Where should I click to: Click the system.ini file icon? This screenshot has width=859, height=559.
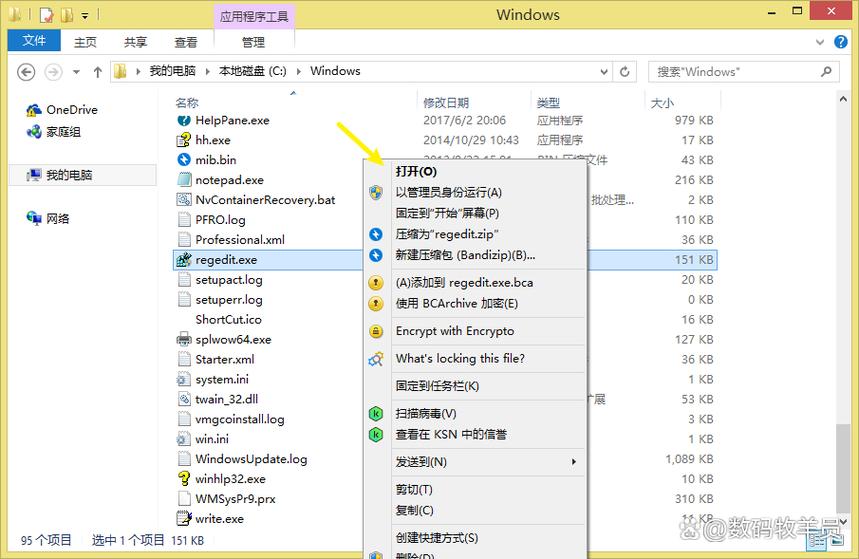(184, 379)
